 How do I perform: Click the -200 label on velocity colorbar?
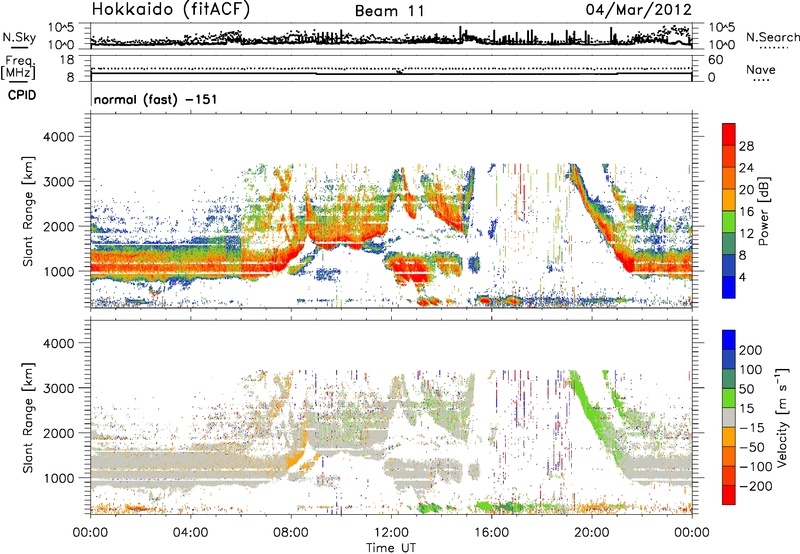755,486
